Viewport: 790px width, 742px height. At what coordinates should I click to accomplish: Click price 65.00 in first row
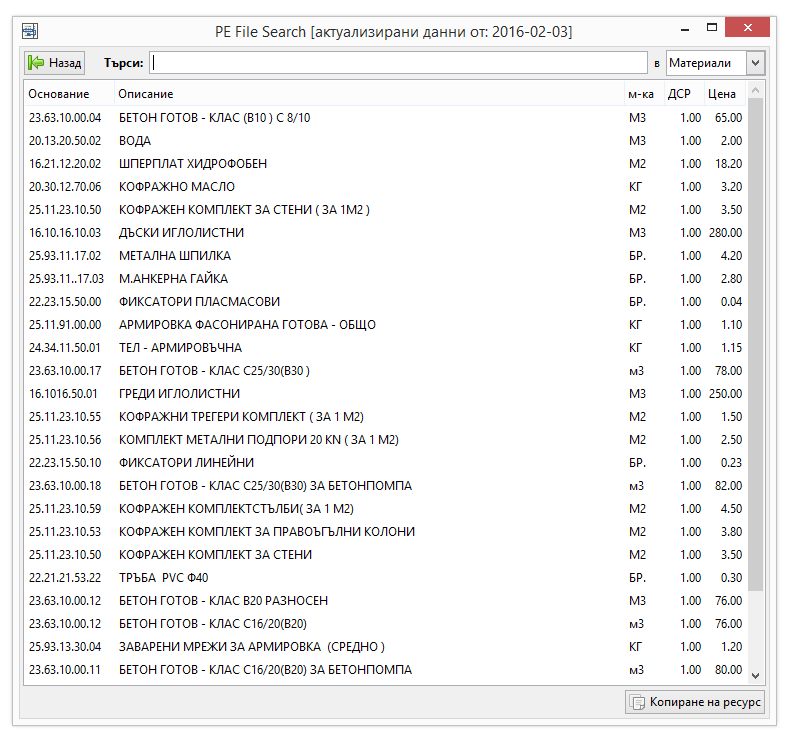[x=729, y=118]
